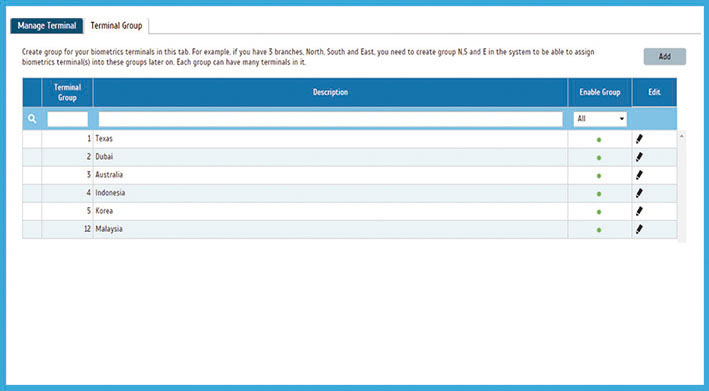Click the search magnifier icon

click(32, 119)
